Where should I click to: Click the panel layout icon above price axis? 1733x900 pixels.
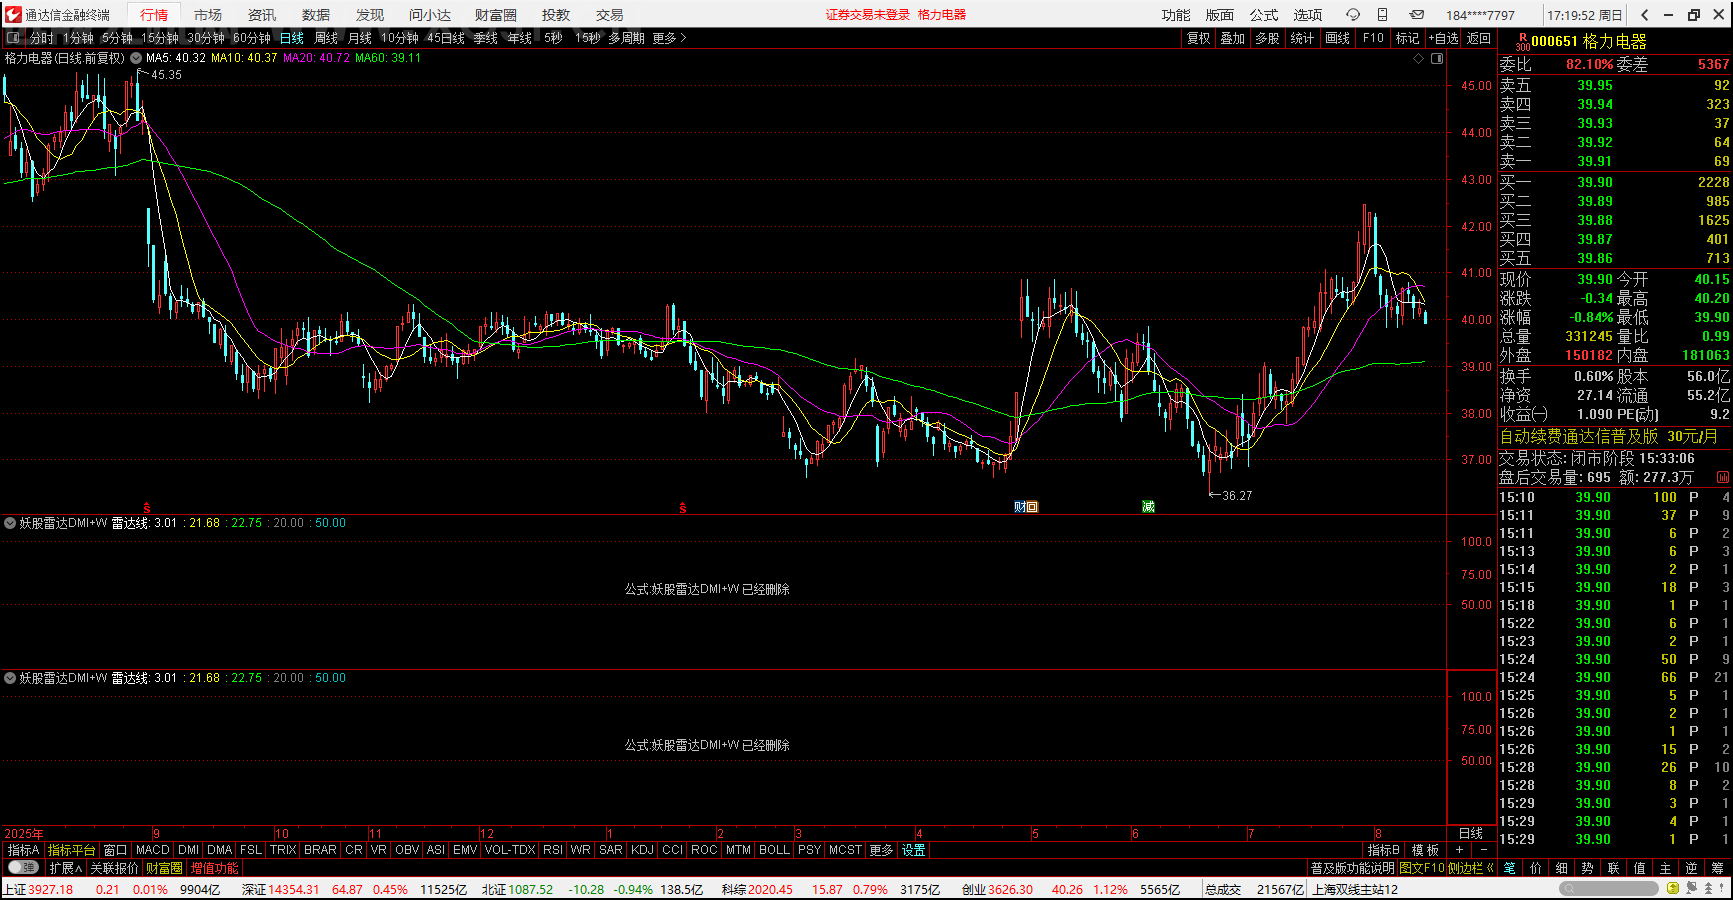click(x=1437, y=59)
